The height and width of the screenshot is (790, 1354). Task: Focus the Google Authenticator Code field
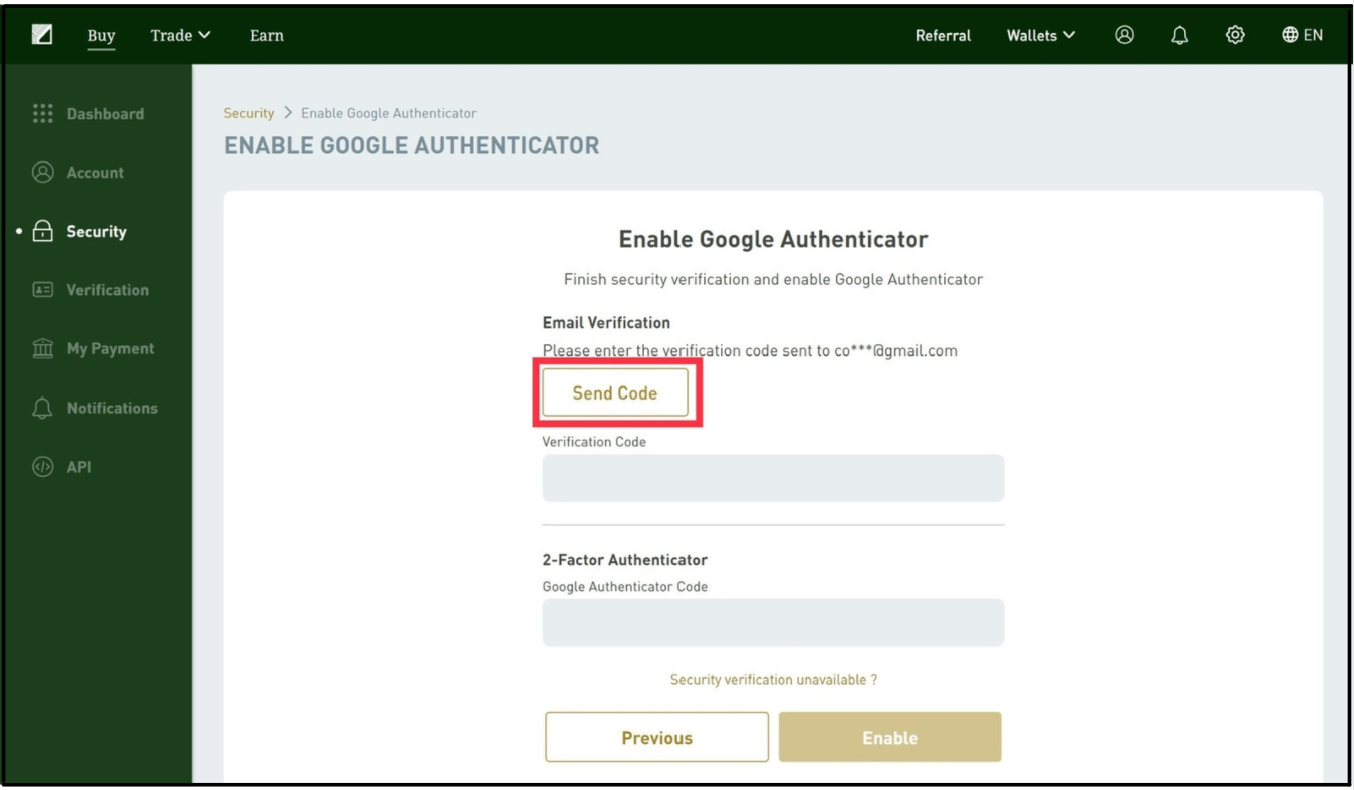[773, 622]
